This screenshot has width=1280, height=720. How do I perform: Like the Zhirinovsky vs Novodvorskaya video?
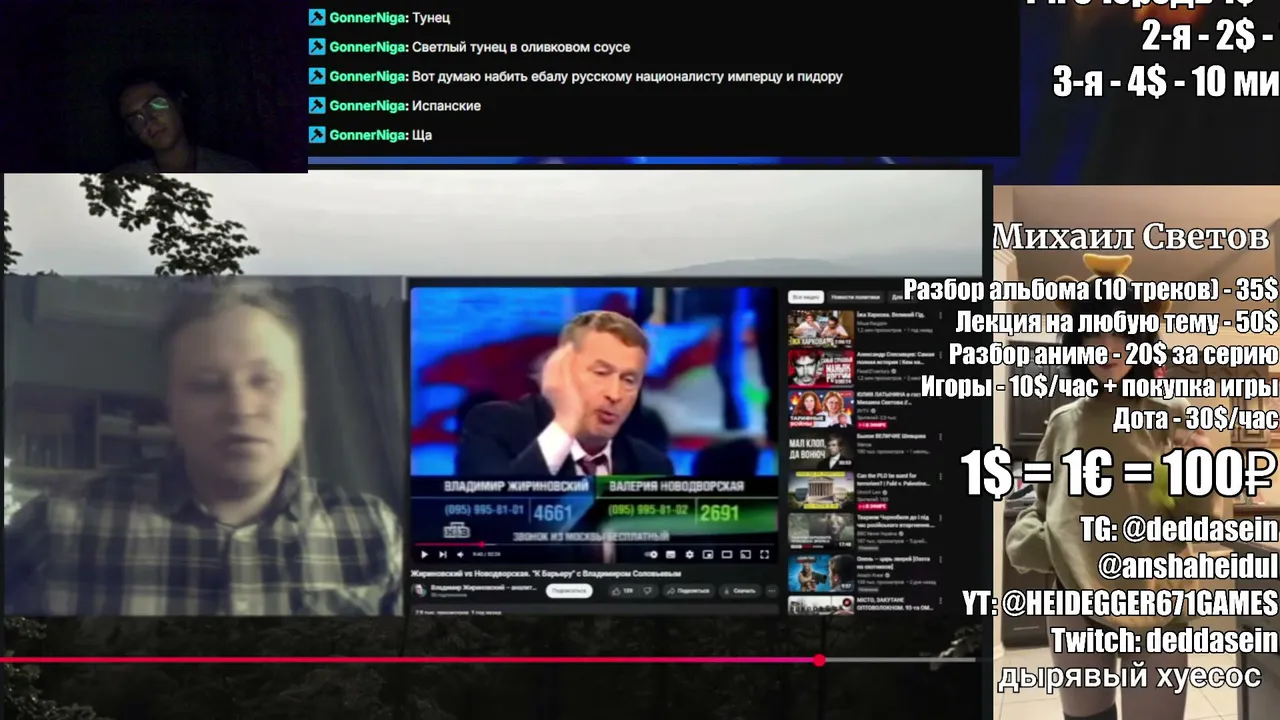[621, 591]
